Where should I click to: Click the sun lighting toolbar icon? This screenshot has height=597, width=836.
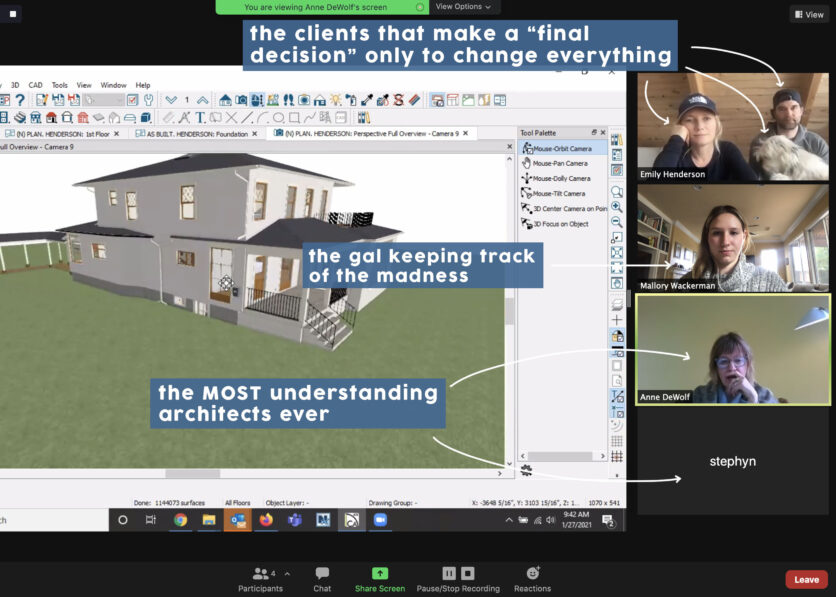tap(335, 100)
